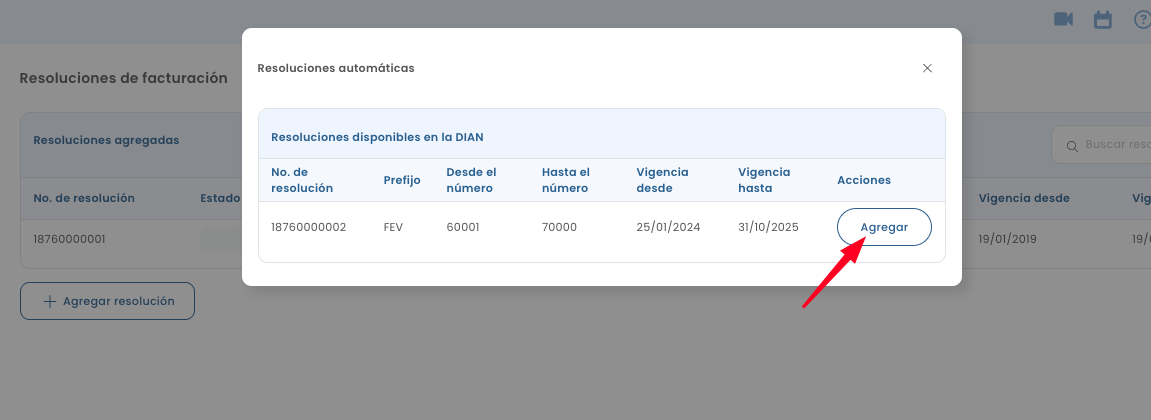Click the FEV prefix cell
The image size is (1151, 420).
pos(393,227)
